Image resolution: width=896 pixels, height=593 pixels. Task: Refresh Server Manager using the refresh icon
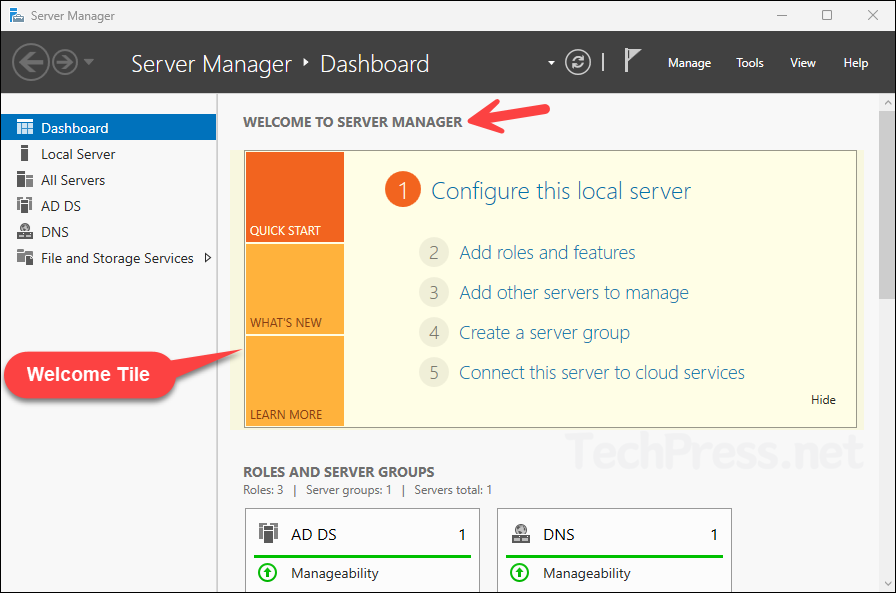(x=578, y=62)
